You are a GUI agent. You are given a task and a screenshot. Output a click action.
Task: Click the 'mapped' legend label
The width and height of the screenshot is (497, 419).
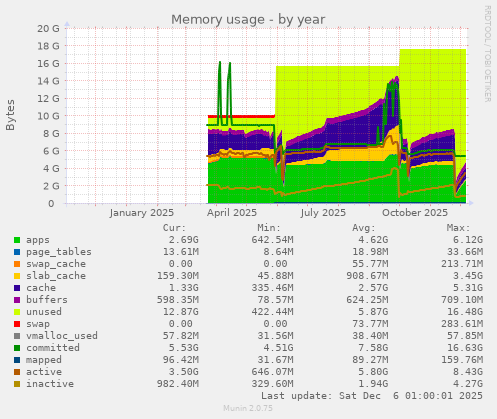point(44,360)
